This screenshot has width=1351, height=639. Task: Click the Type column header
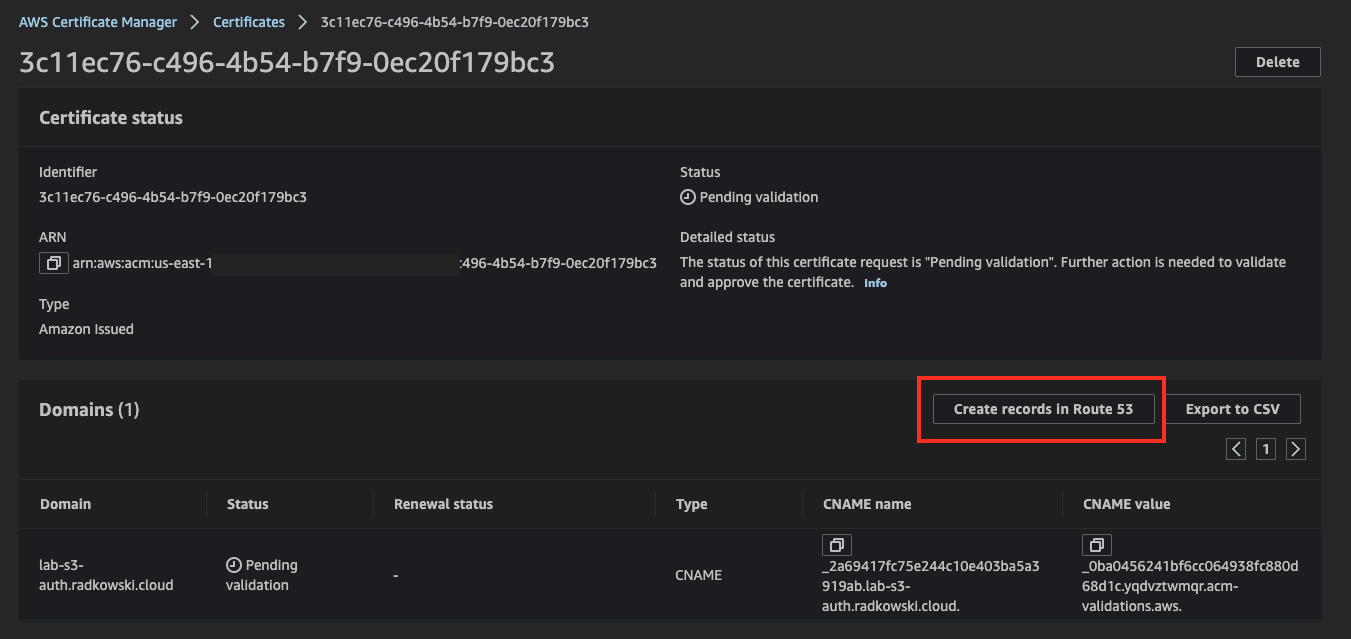coord(692,504)
